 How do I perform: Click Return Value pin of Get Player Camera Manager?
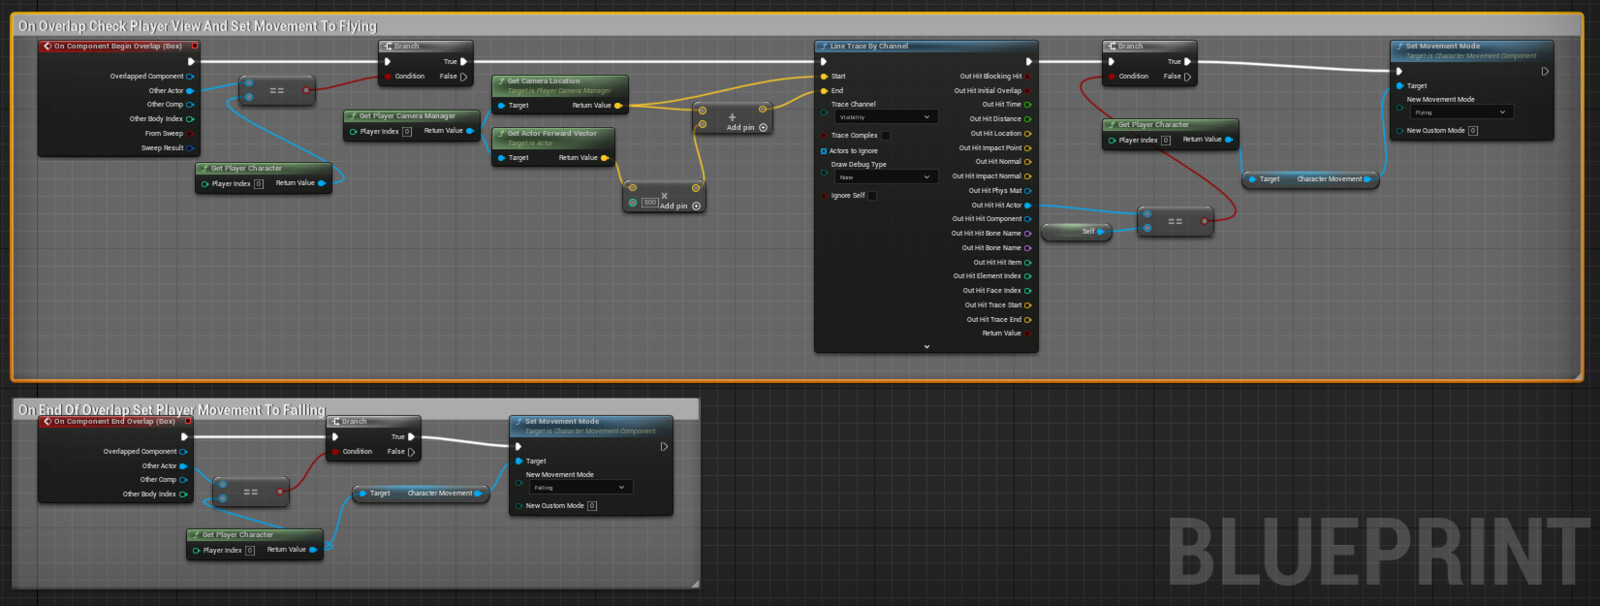click(470, 131)
